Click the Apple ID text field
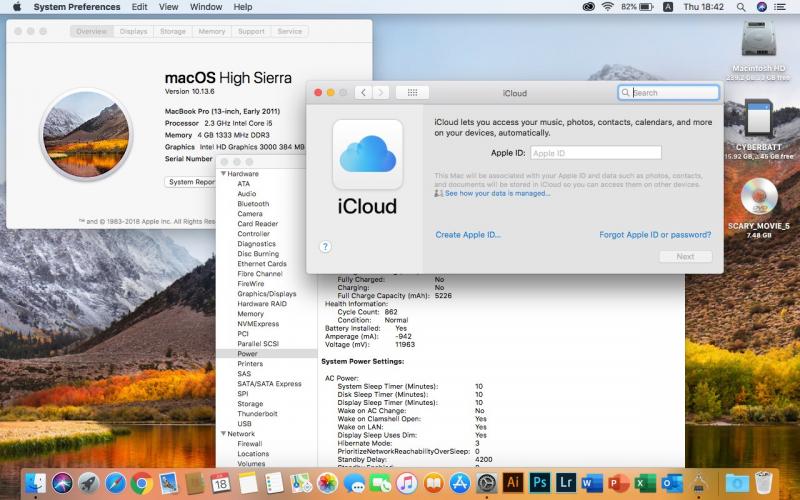Image resolution: width=800 pixels, height=500 pixels. tap(595, 153)
